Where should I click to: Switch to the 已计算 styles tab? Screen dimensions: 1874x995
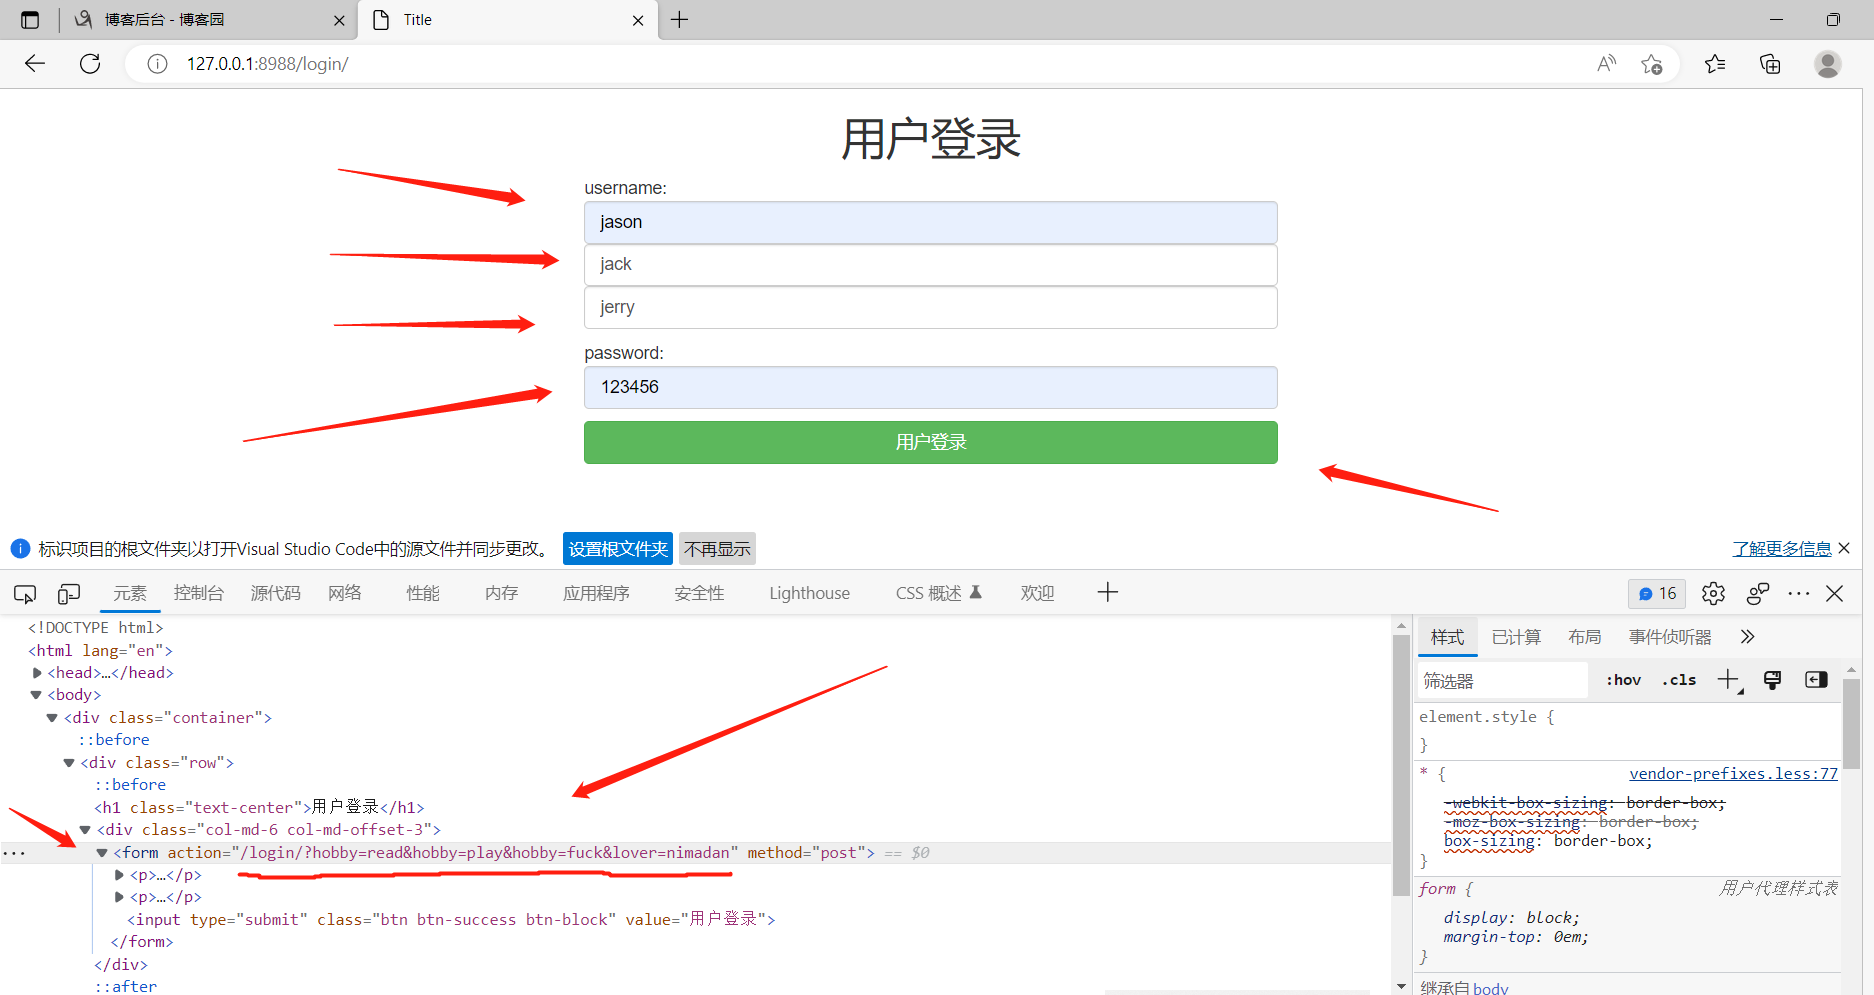1516,637
